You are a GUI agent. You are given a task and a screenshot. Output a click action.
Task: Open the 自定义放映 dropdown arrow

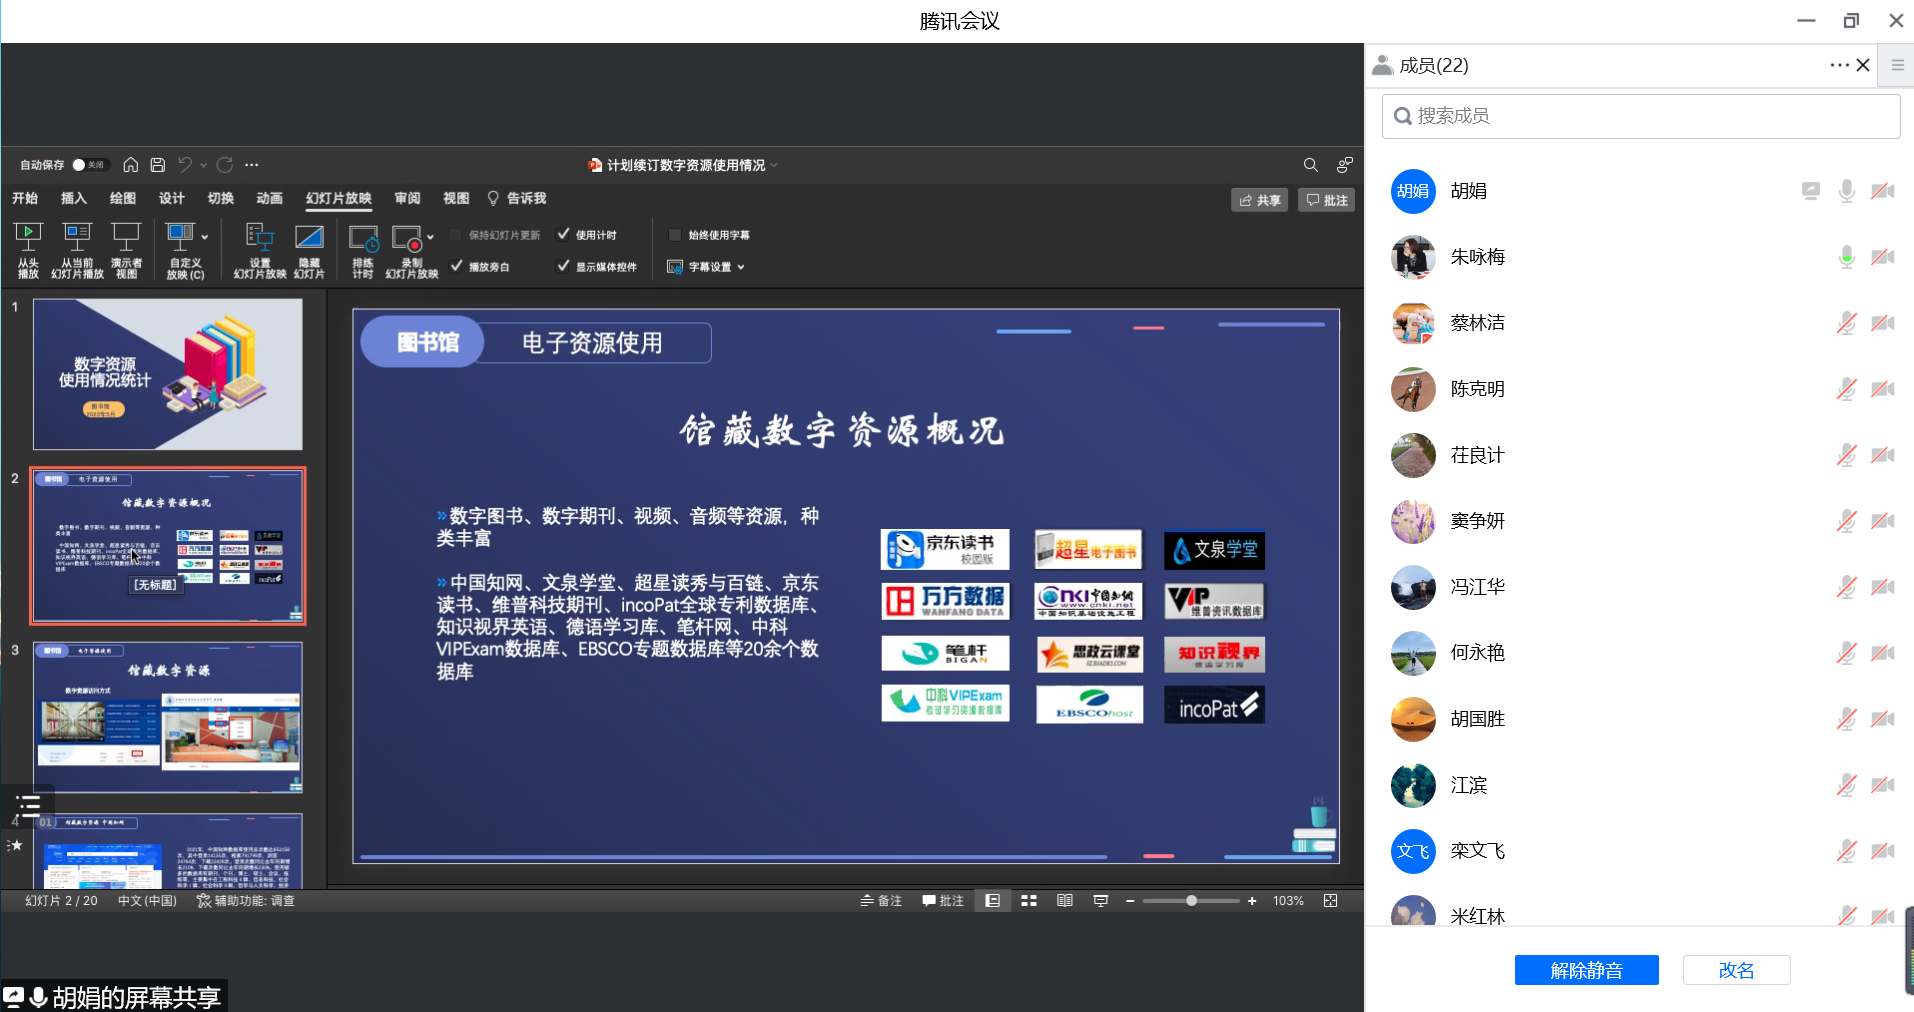click(x=204, y=238)
